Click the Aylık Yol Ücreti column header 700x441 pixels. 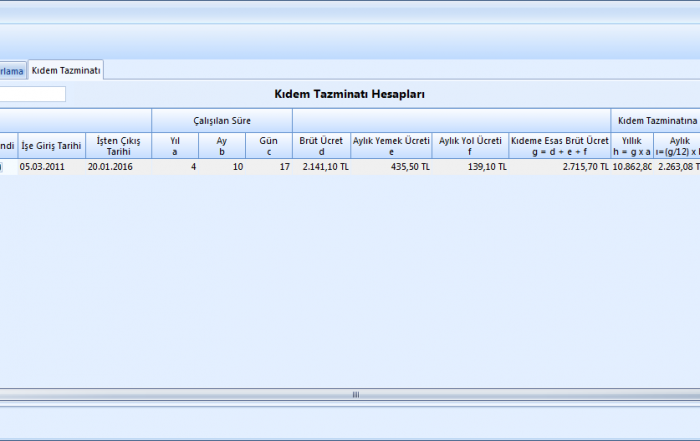(470, 146)
